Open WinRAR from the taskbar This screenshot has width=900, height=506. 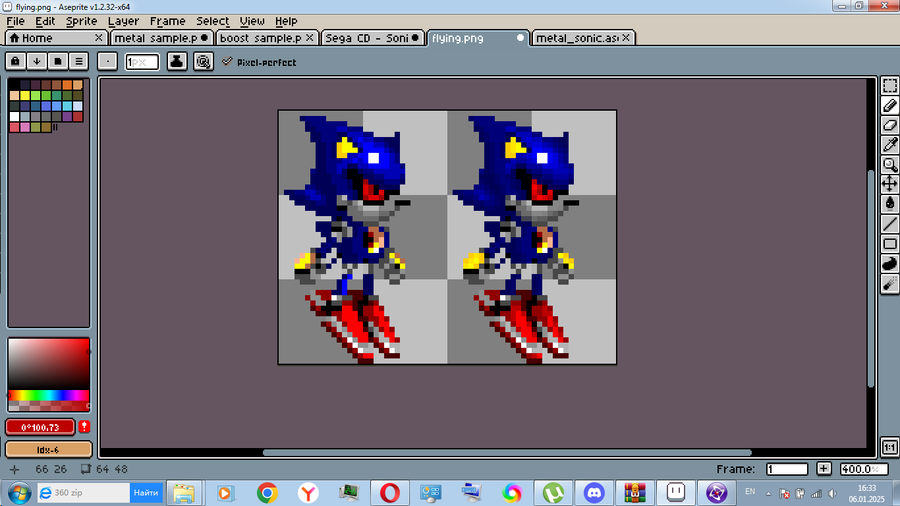coord(635,493)
